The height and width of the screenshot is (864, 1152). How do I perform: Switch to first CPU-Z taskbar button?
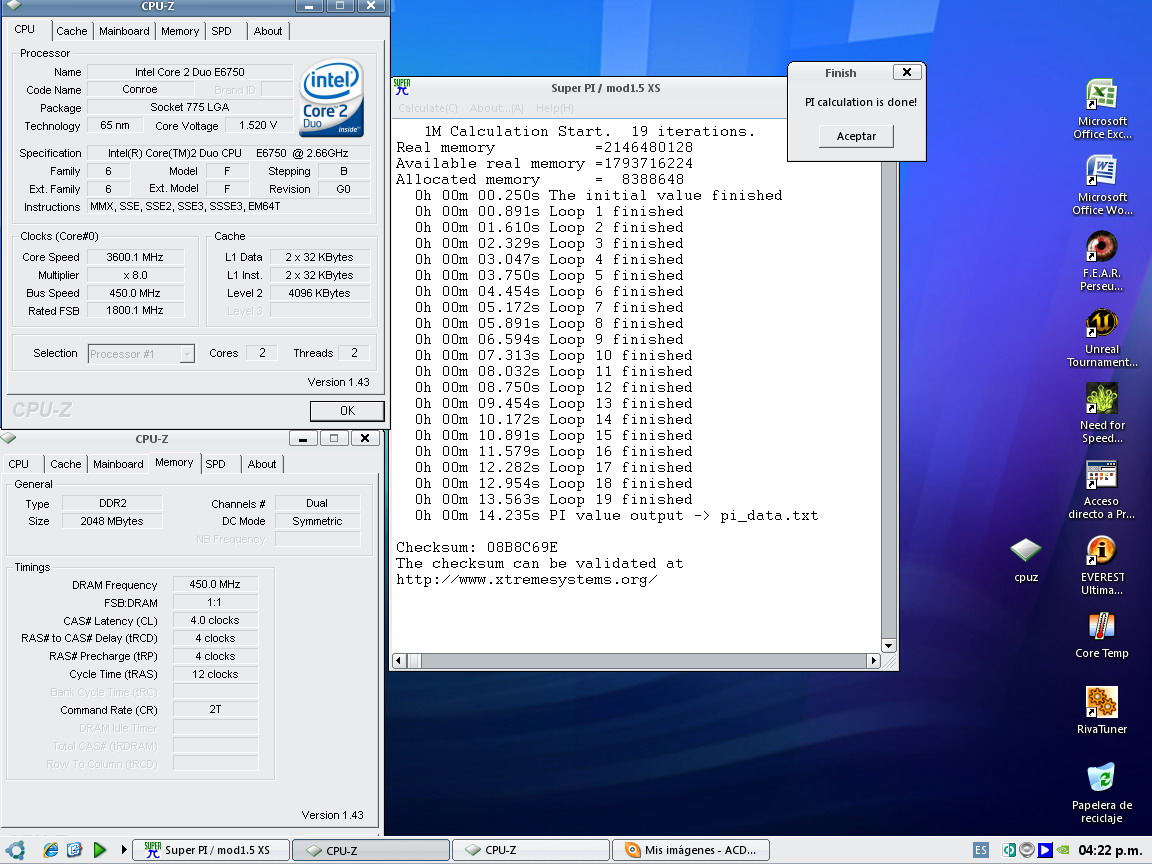[371, 850]
